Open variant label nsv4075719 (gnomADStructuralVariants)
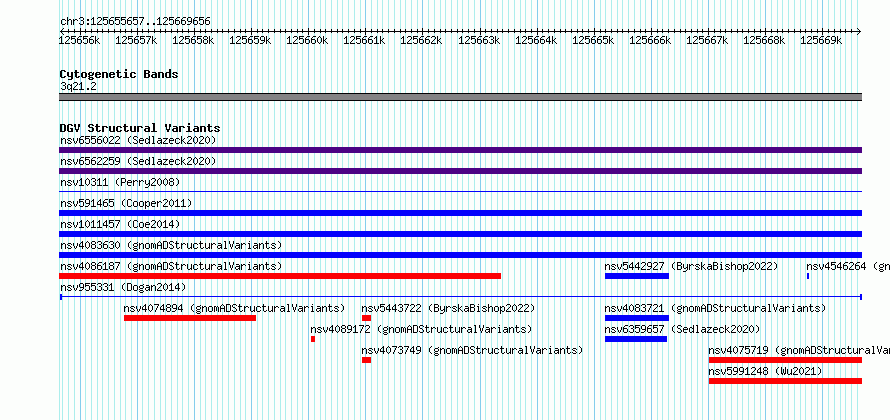The width and height of the screenshot is (890, 420). coord(799,350)
